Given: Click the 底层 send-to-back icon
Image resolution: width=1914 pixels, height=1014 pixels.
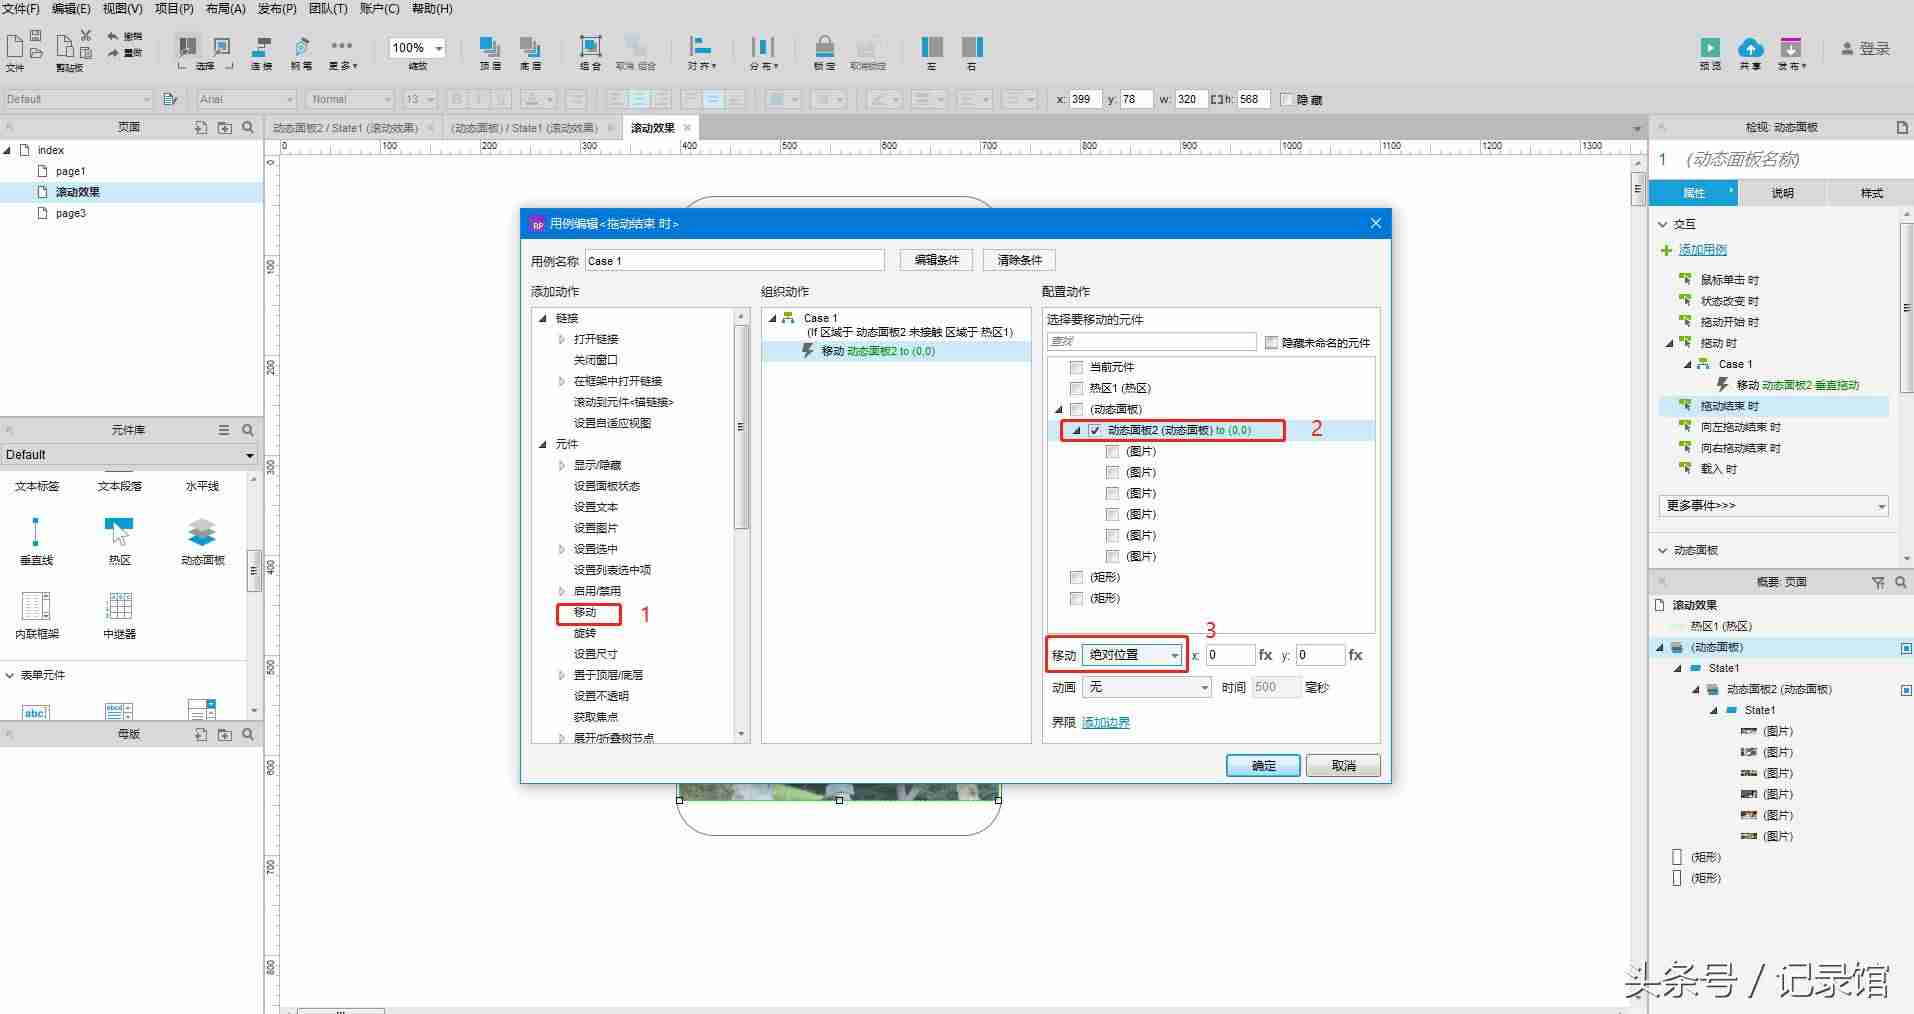Looking at the screenshot, I should pos(530,47).
